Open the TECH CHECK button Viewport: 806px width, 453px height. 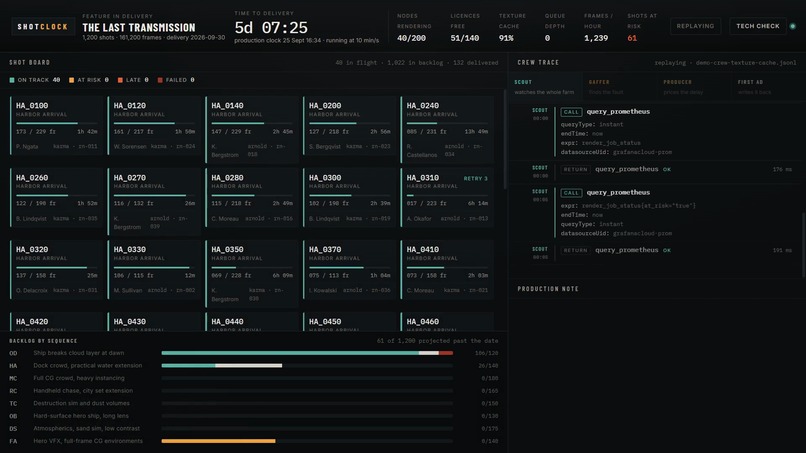click(x=758, y=26)
